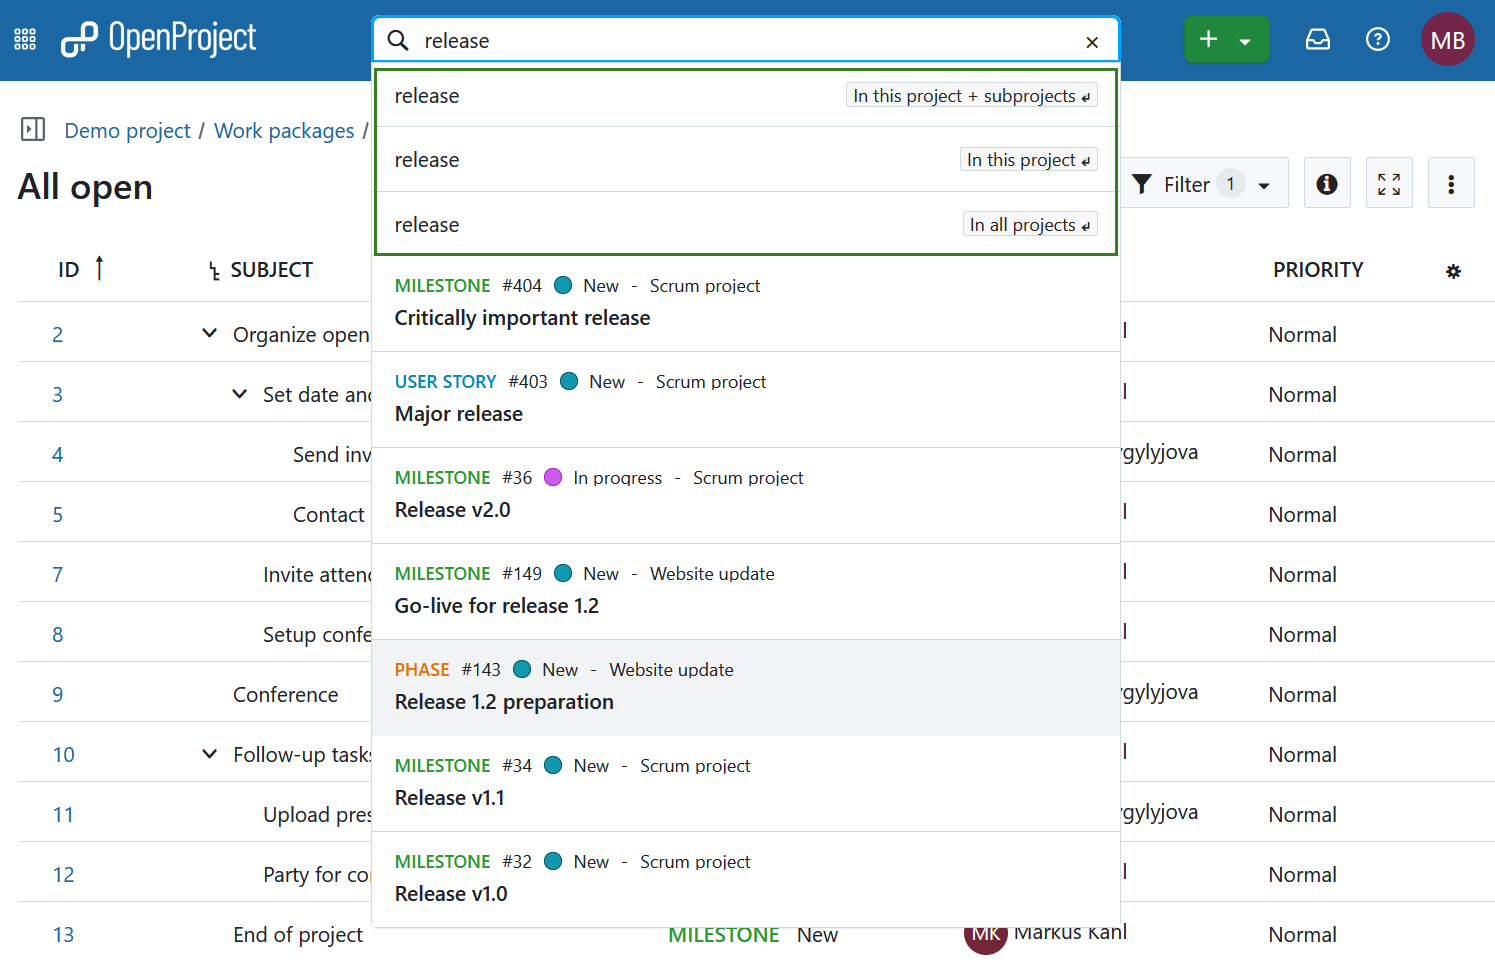This screenshot has height=970, width=1495.
Task: Enter fullscreen view of the work package table
Action: pyautogui.click(x=1389, y=182)
